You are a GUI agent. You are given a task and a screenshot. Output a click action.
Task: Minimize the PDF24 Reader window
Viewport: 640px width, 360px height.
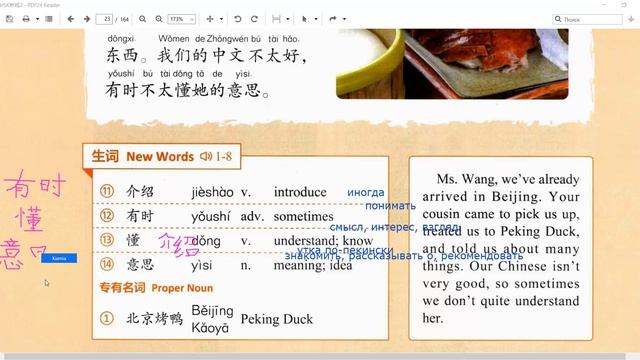[604, 4]
